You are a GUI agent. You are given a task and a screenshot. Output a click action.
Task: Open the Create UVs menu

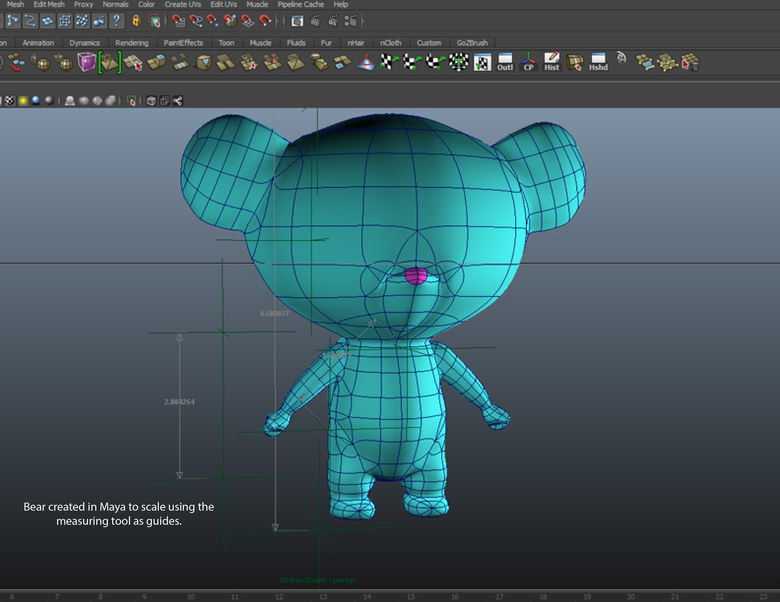click(x=181, y=5)
